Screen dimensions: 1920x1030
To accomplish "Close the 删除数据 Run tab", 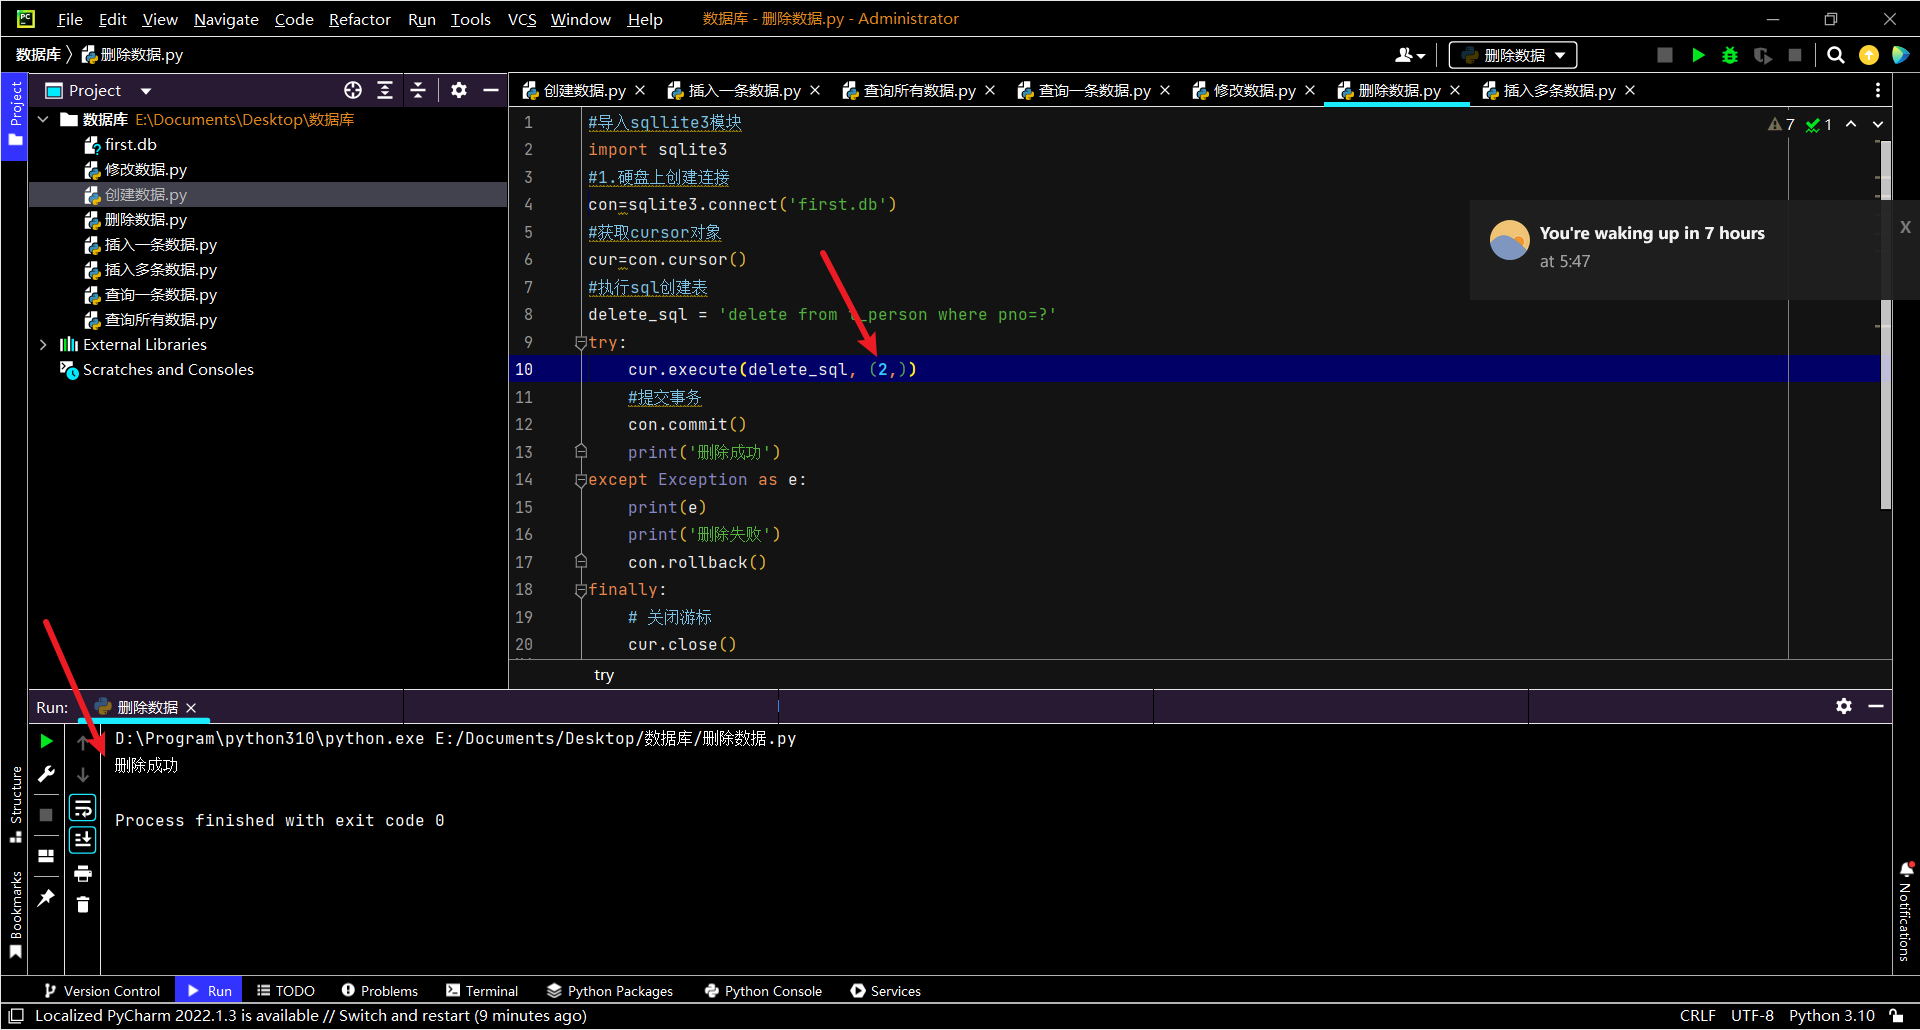I will (x=191, y=707).
